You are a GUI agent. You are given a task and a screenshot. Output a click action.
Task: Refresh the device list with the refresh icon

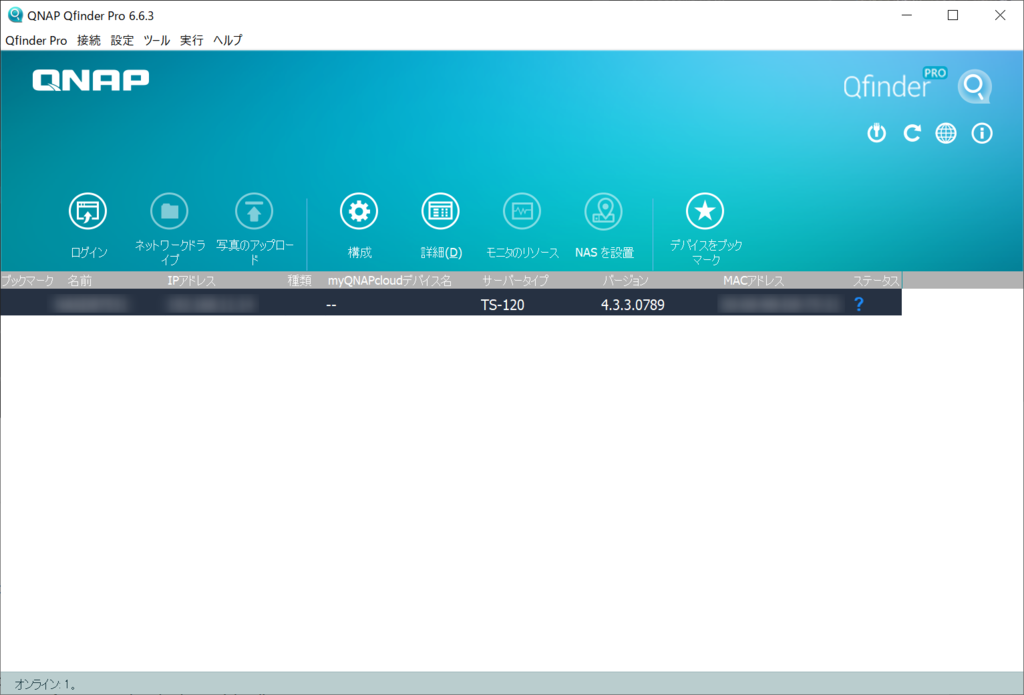[912, 133]
